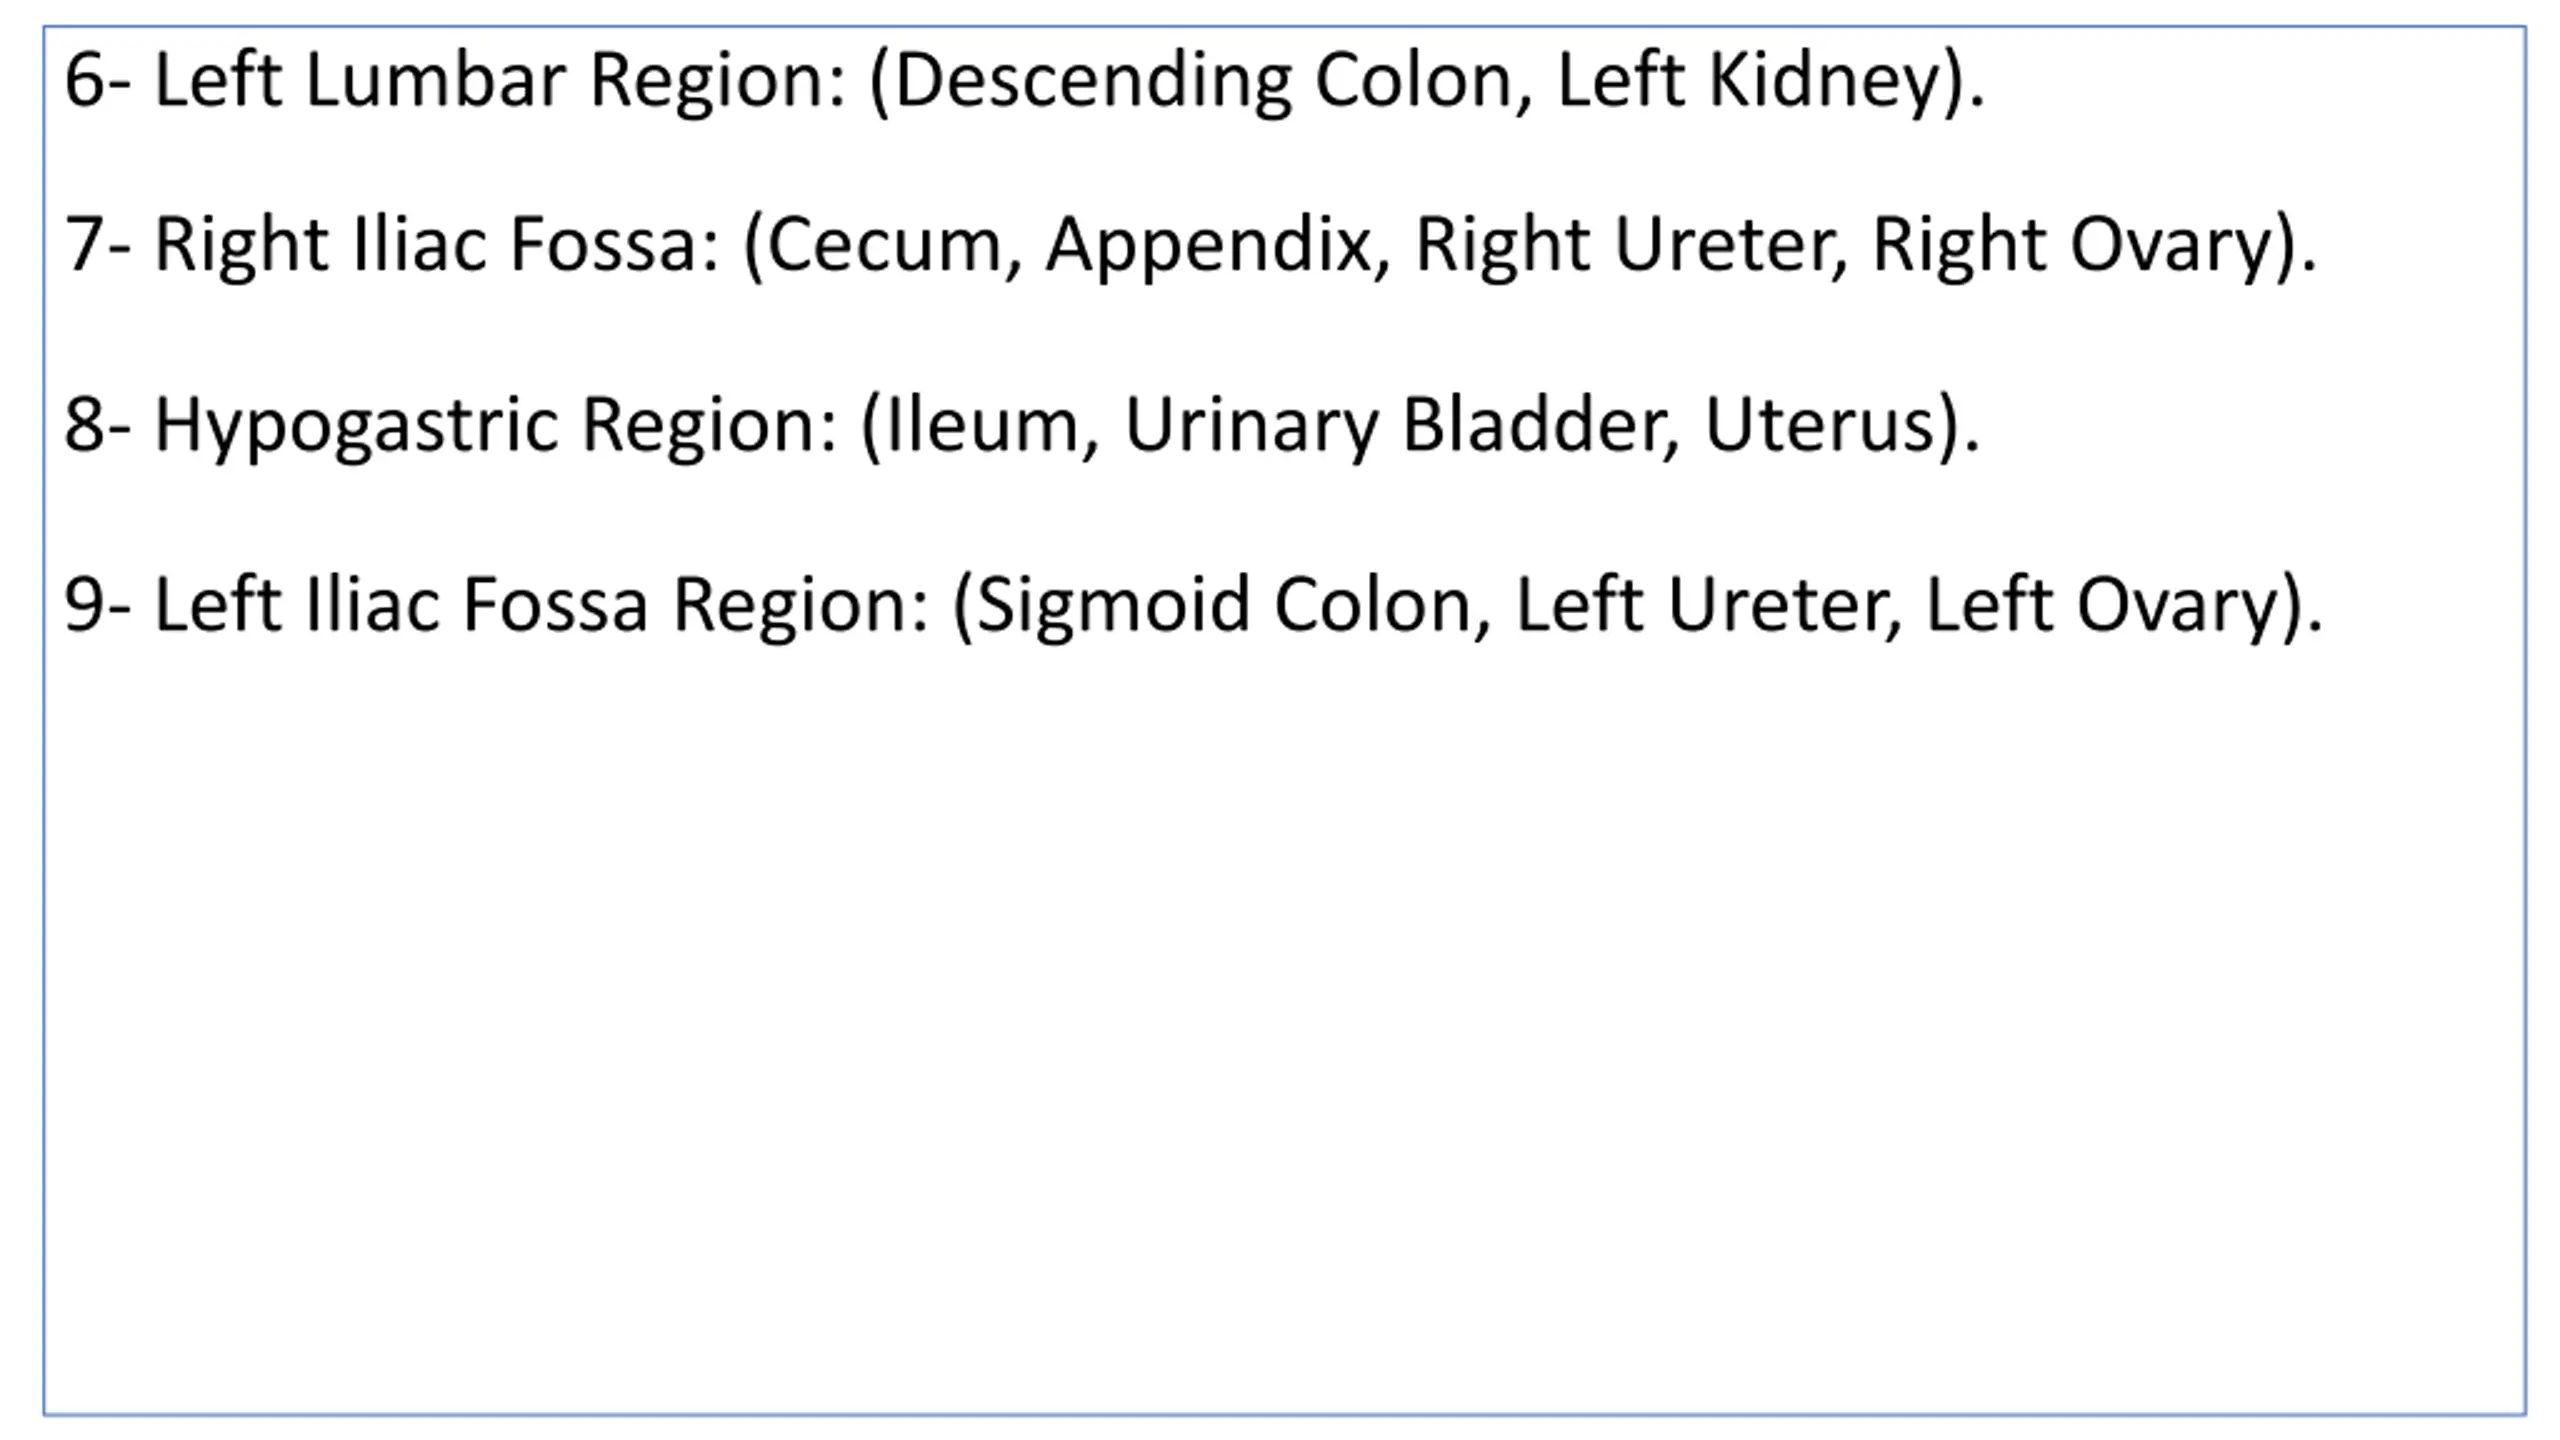The image size is (2560, 1440).
Task: Click the list number '9-'
Action: point(97,605)
